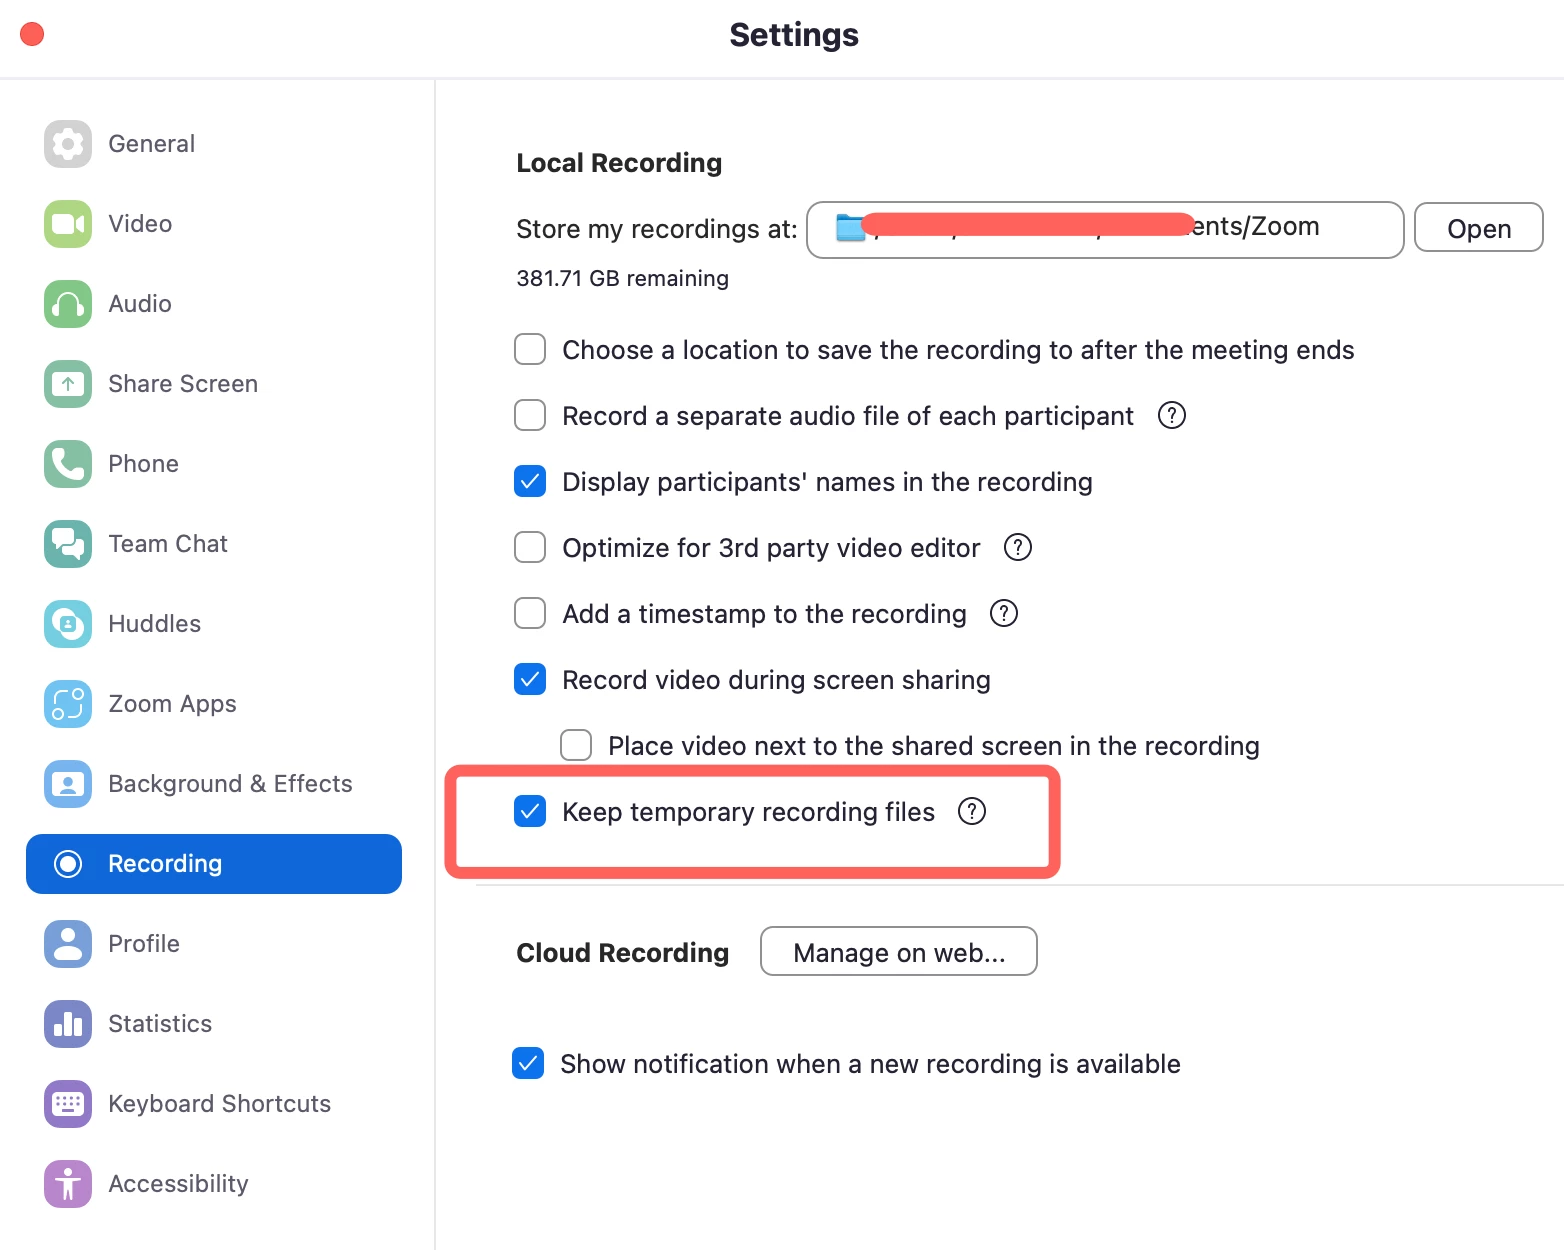Image resolution: width=1564 pixels, height=1250 pixels.
Task: Click the 381.71 GB remaining text
Action: coord(622,278)
